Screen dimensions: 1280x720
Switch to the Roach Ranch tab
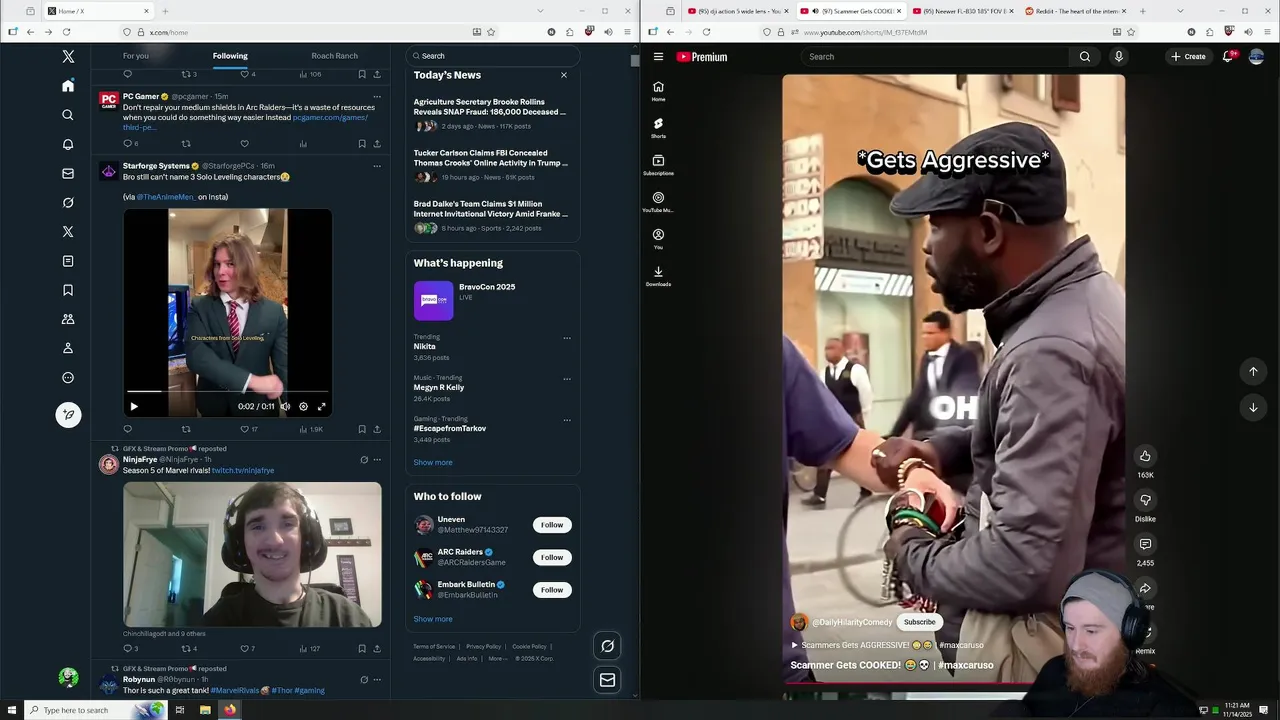334,56
